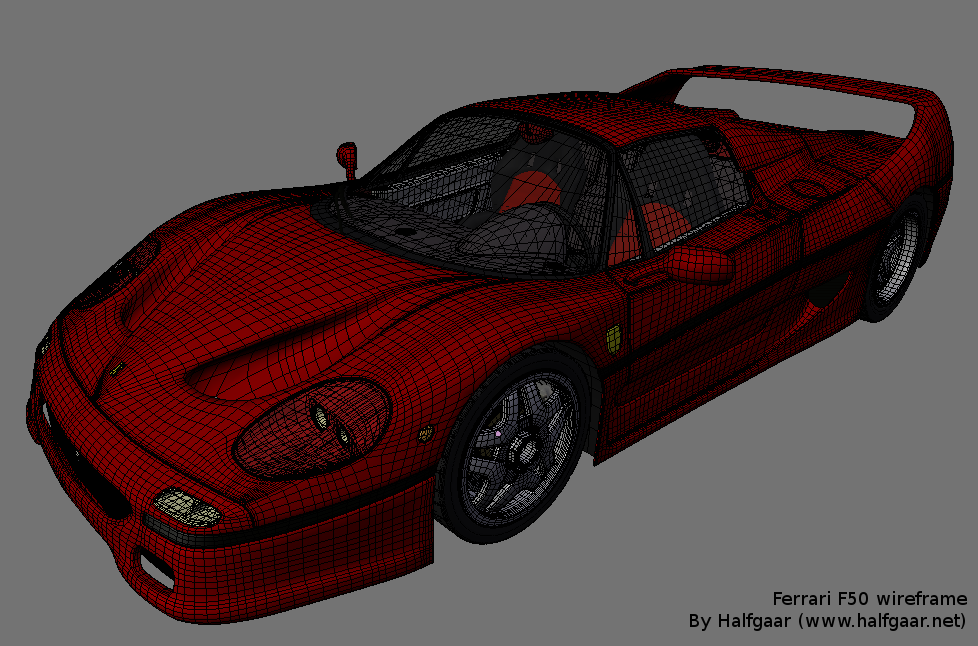Click the amber turn signal lamp on bumper
This screenshot has height=646, width=978.
185,508
